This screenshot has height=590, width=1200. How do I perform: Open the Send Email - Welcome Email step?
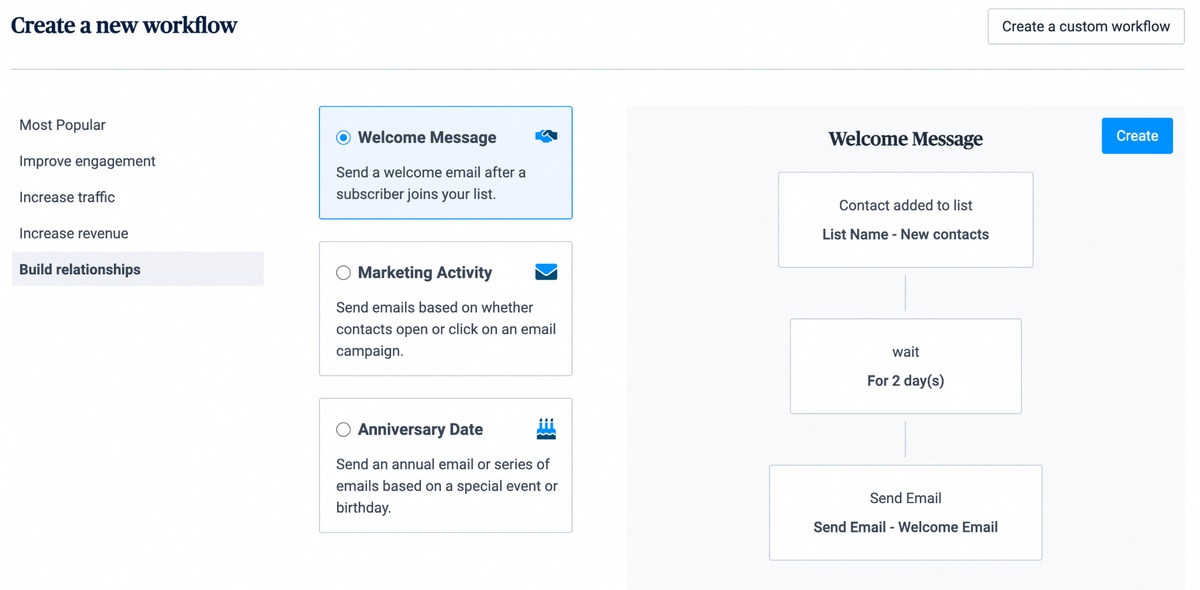point(905,512)
